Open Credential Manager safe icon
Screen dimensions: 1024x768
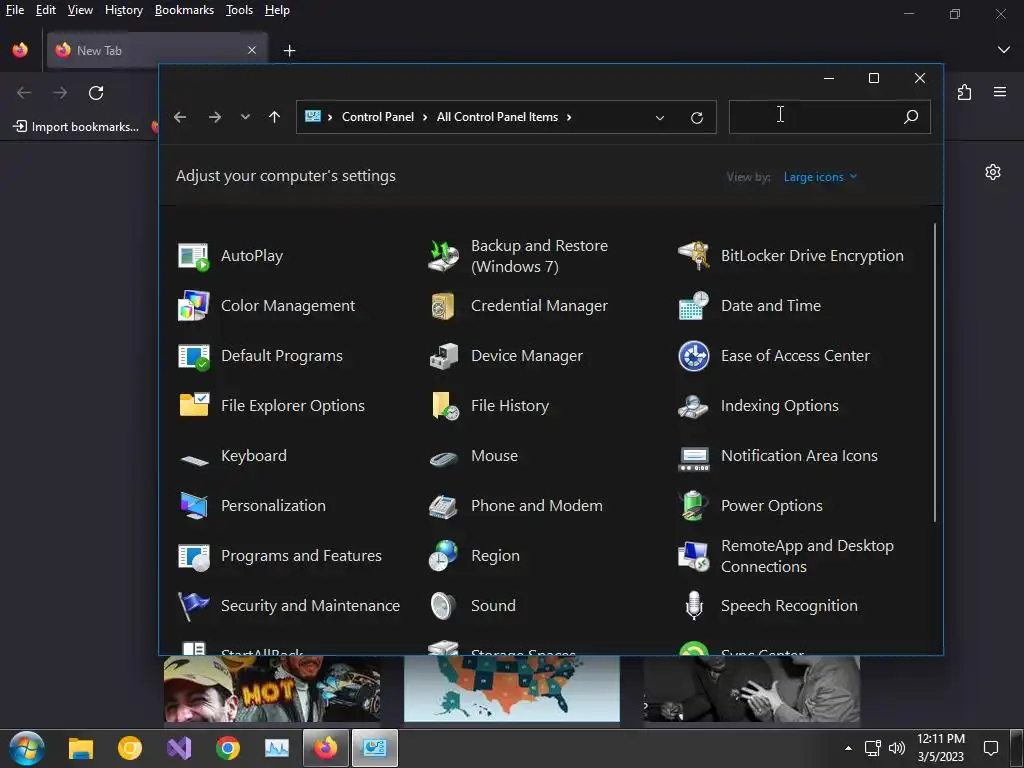(x=443, y=306)
